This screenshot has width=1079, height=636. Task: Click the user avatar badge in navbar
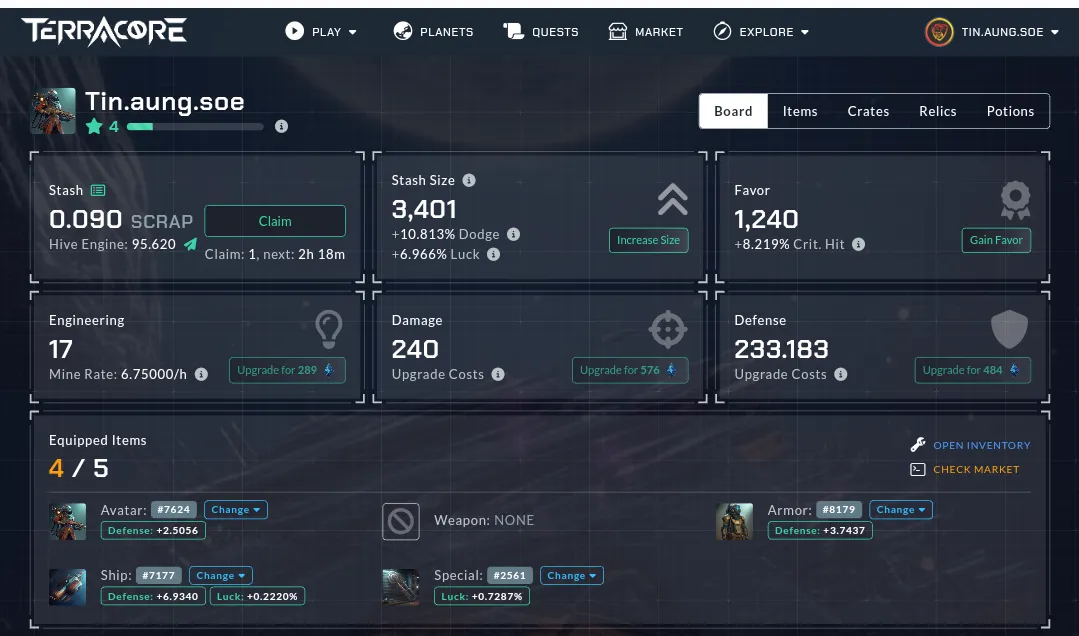click(x=939, y=32)
